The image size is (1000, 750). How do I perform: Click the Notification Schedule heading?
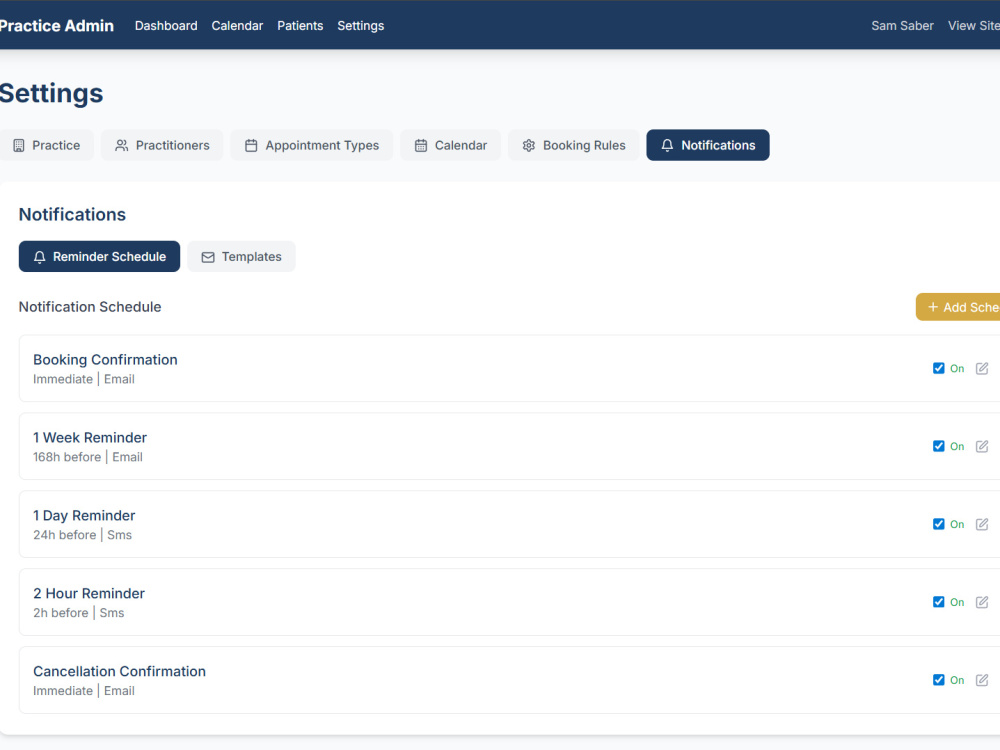pos(90,307)
